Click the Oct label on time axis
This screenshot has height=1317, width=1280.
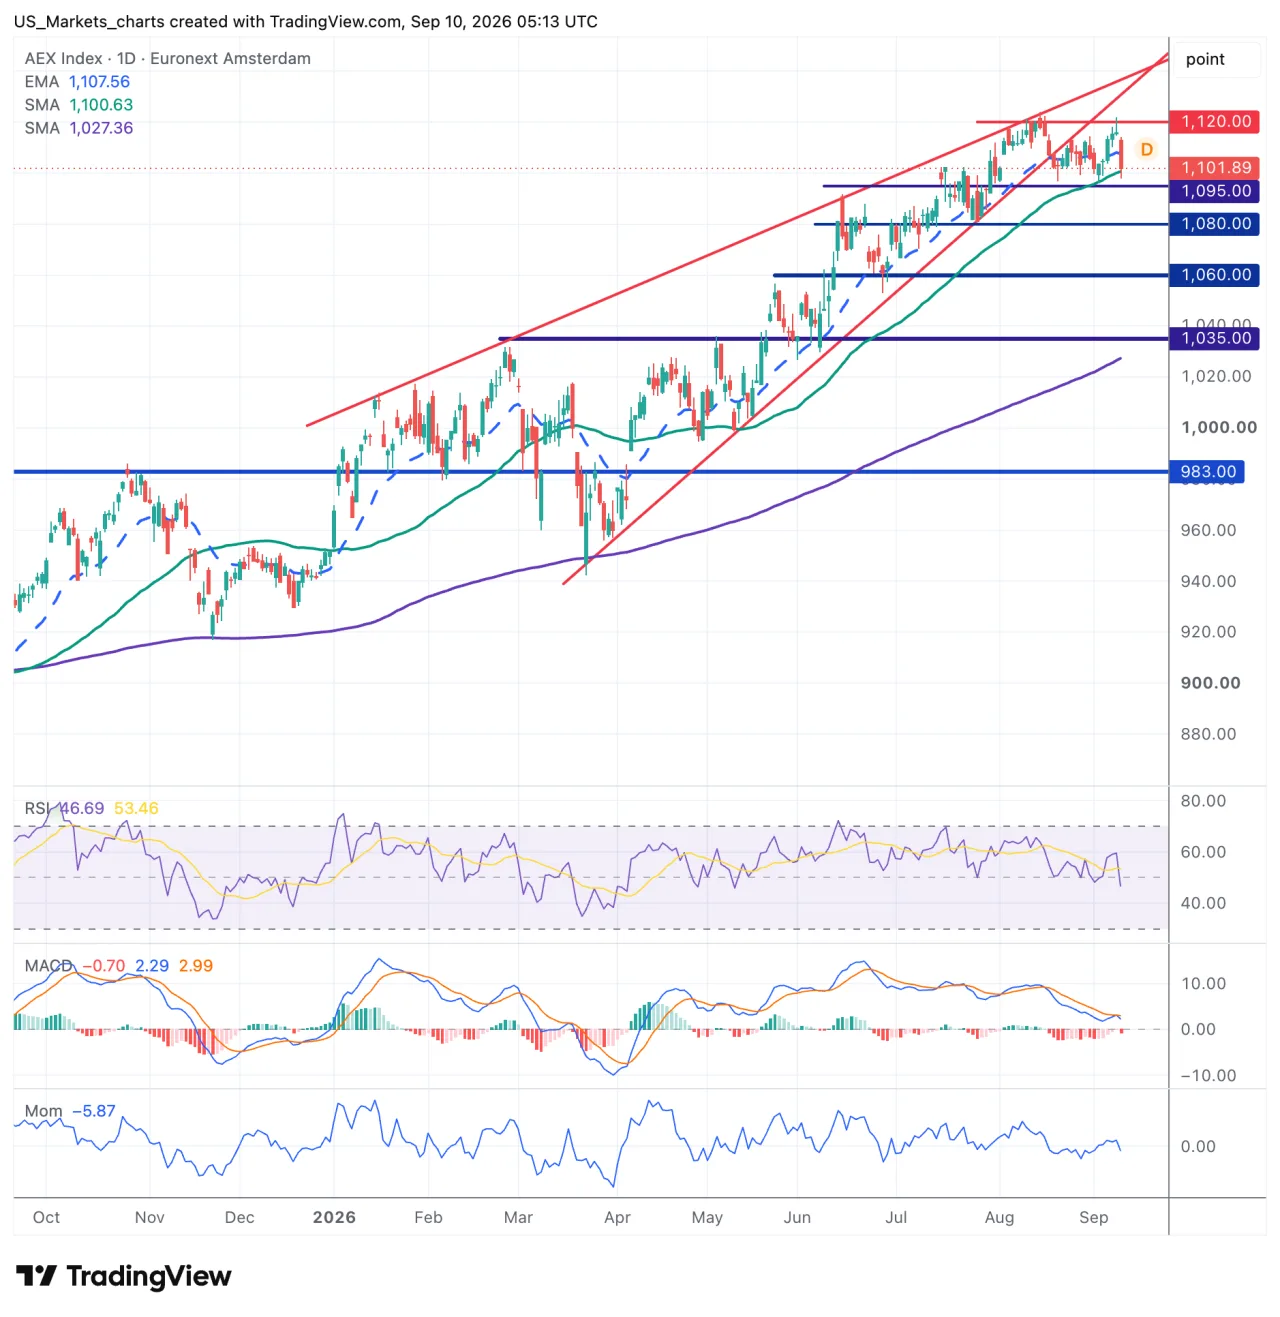(x=46, y=1217)
